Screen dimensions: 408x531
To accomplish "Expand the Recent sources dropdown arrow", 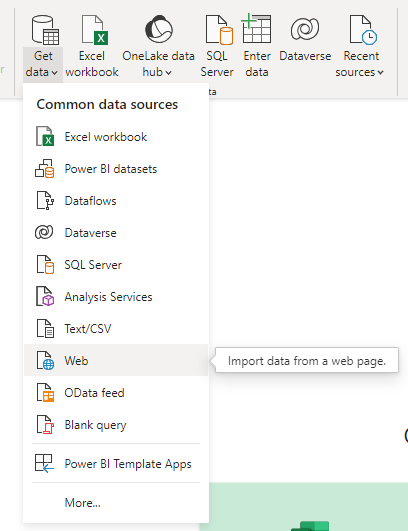I will pos(381,72).
